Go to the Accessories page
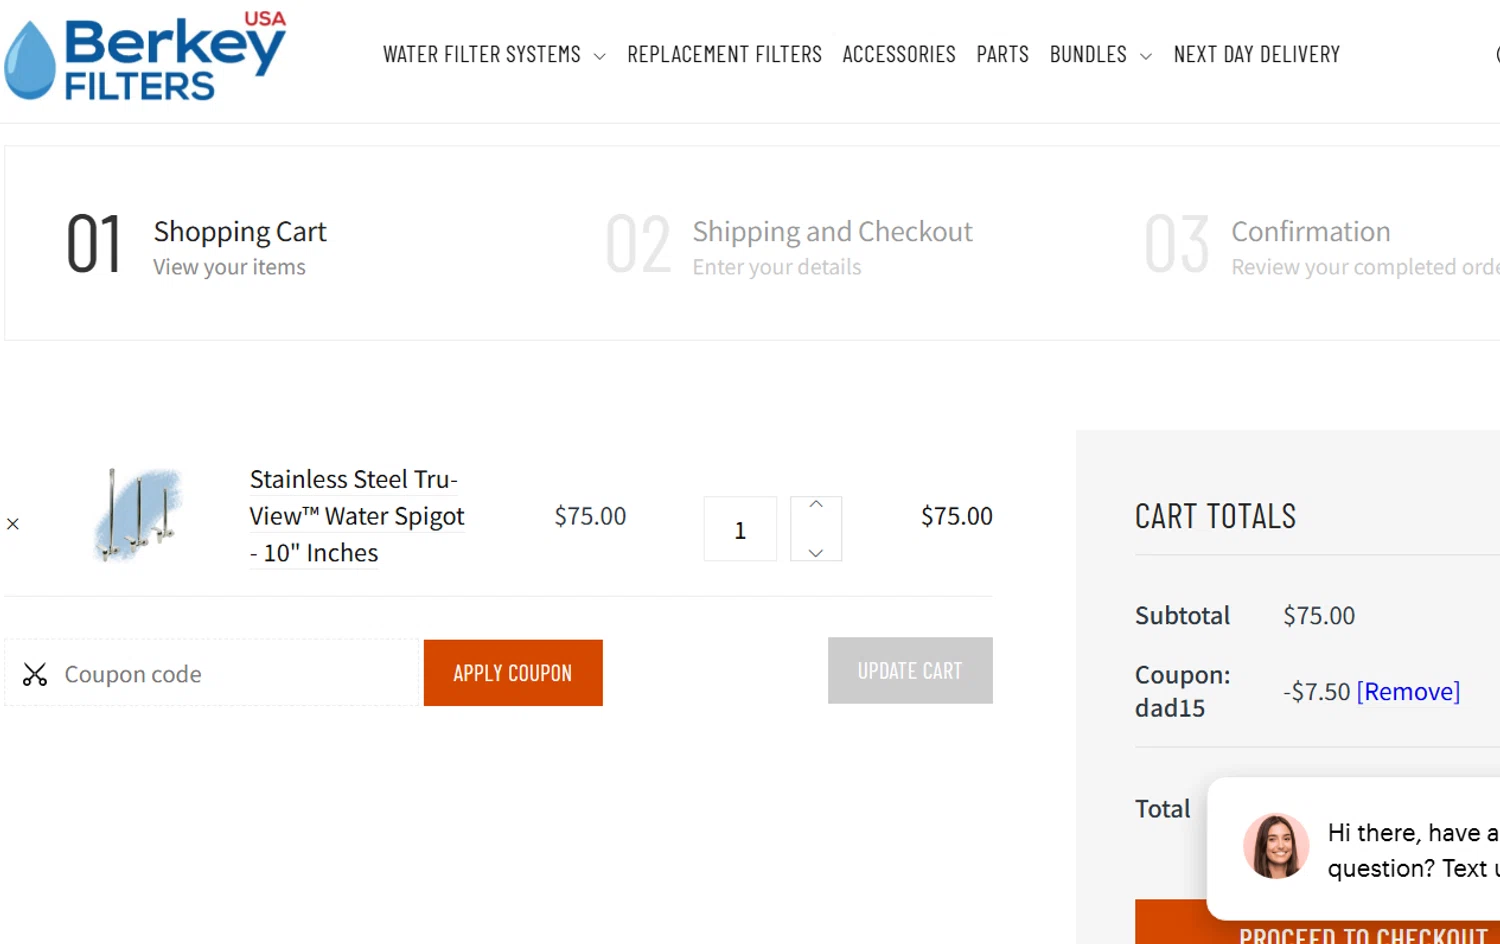This screenshot has width=1500, height=944. (x=899, y=55)
